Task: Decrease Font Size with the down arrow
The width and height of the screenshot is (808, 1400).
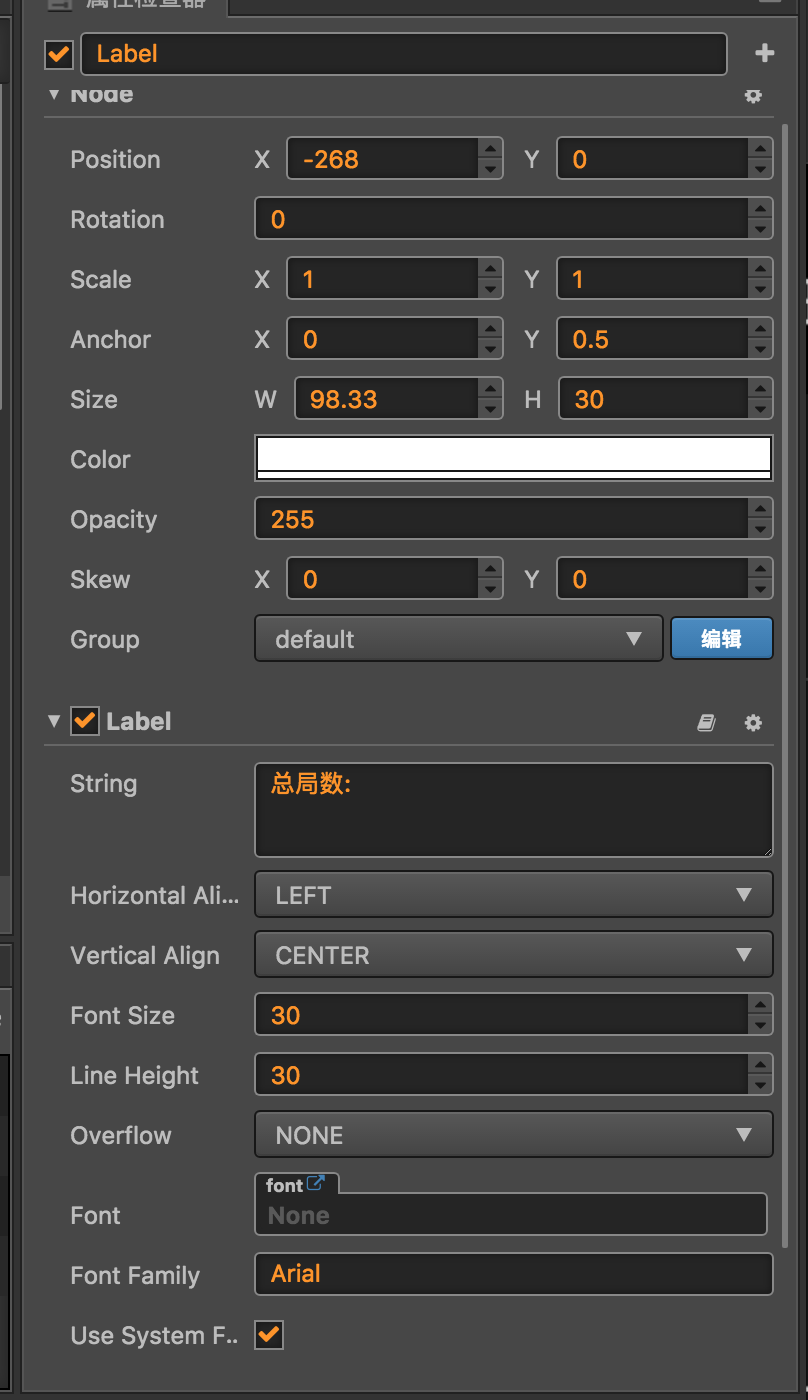Action: click(x=760, y=1026)
